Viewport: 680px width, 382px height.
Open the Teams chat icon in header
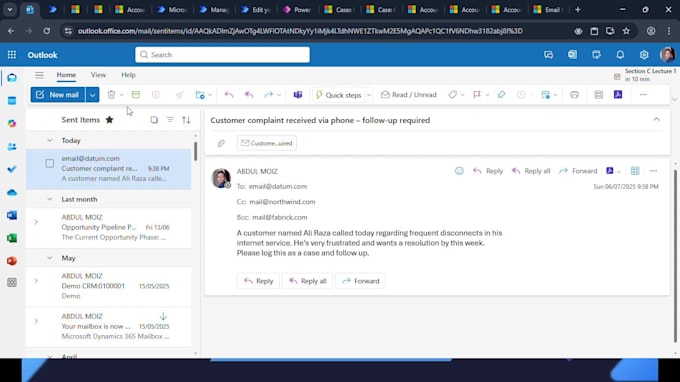(x=549, y=55)
